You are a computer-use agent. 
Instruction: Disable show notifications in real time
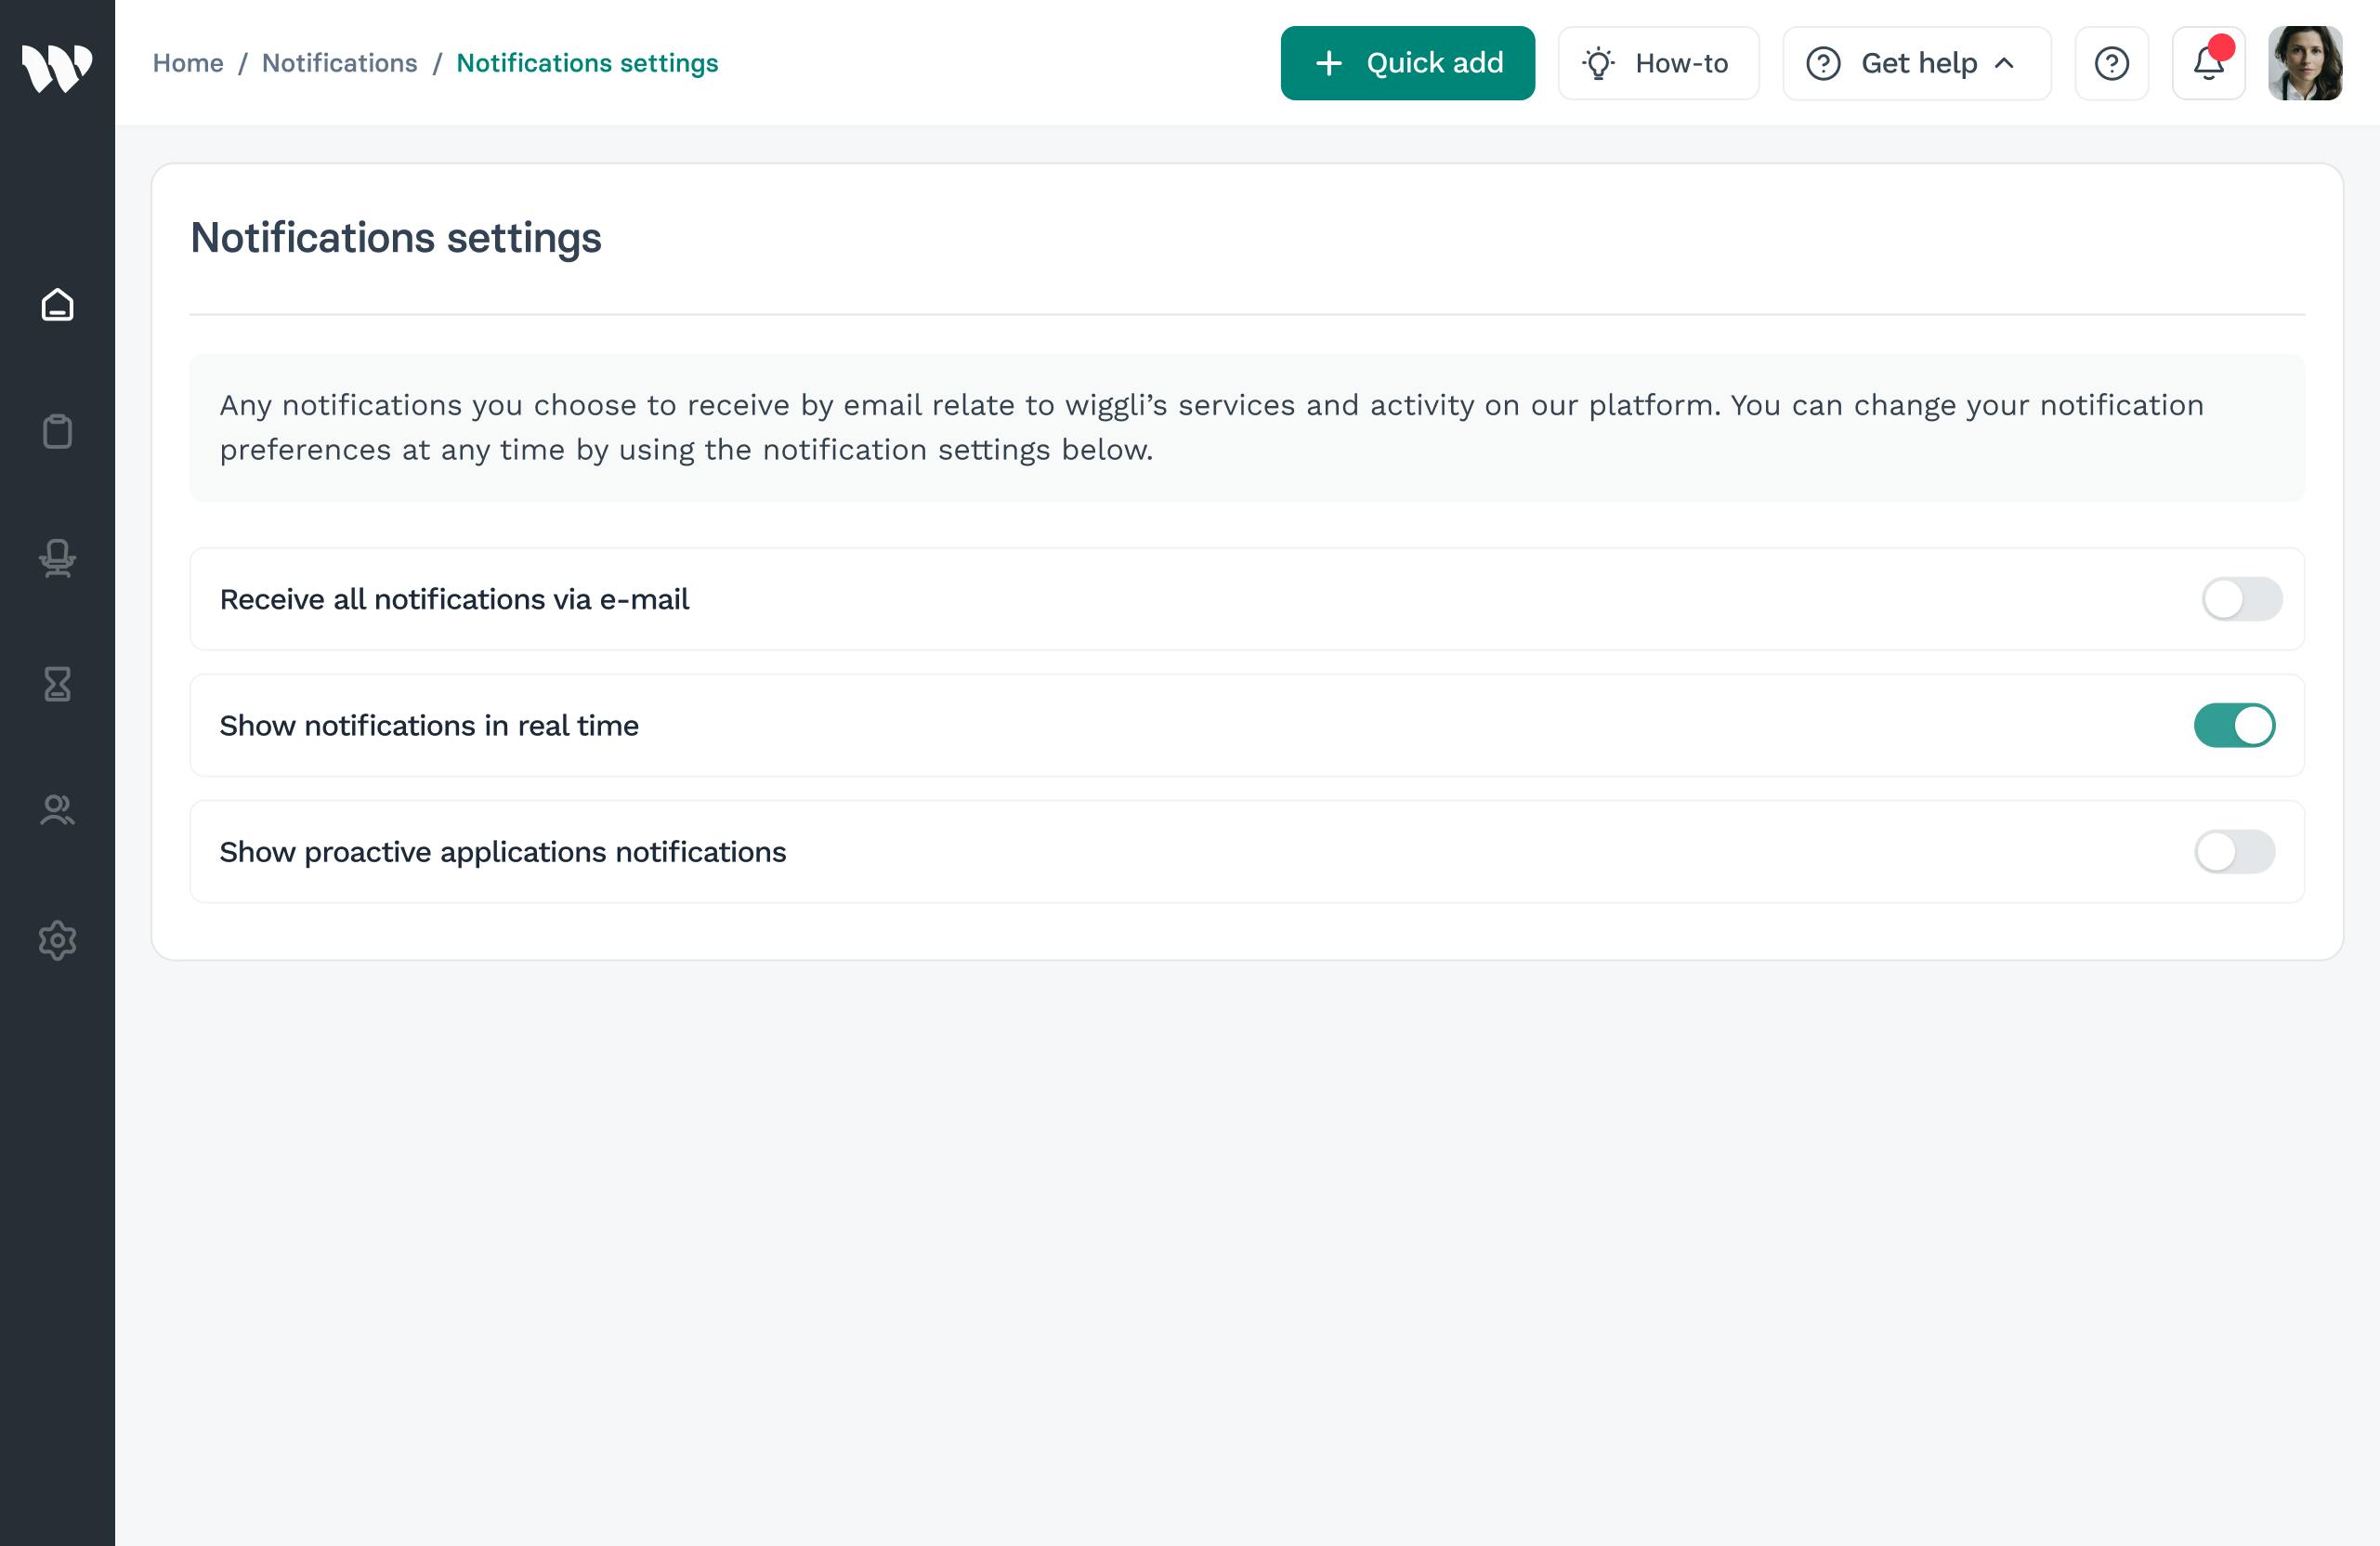2234,725
